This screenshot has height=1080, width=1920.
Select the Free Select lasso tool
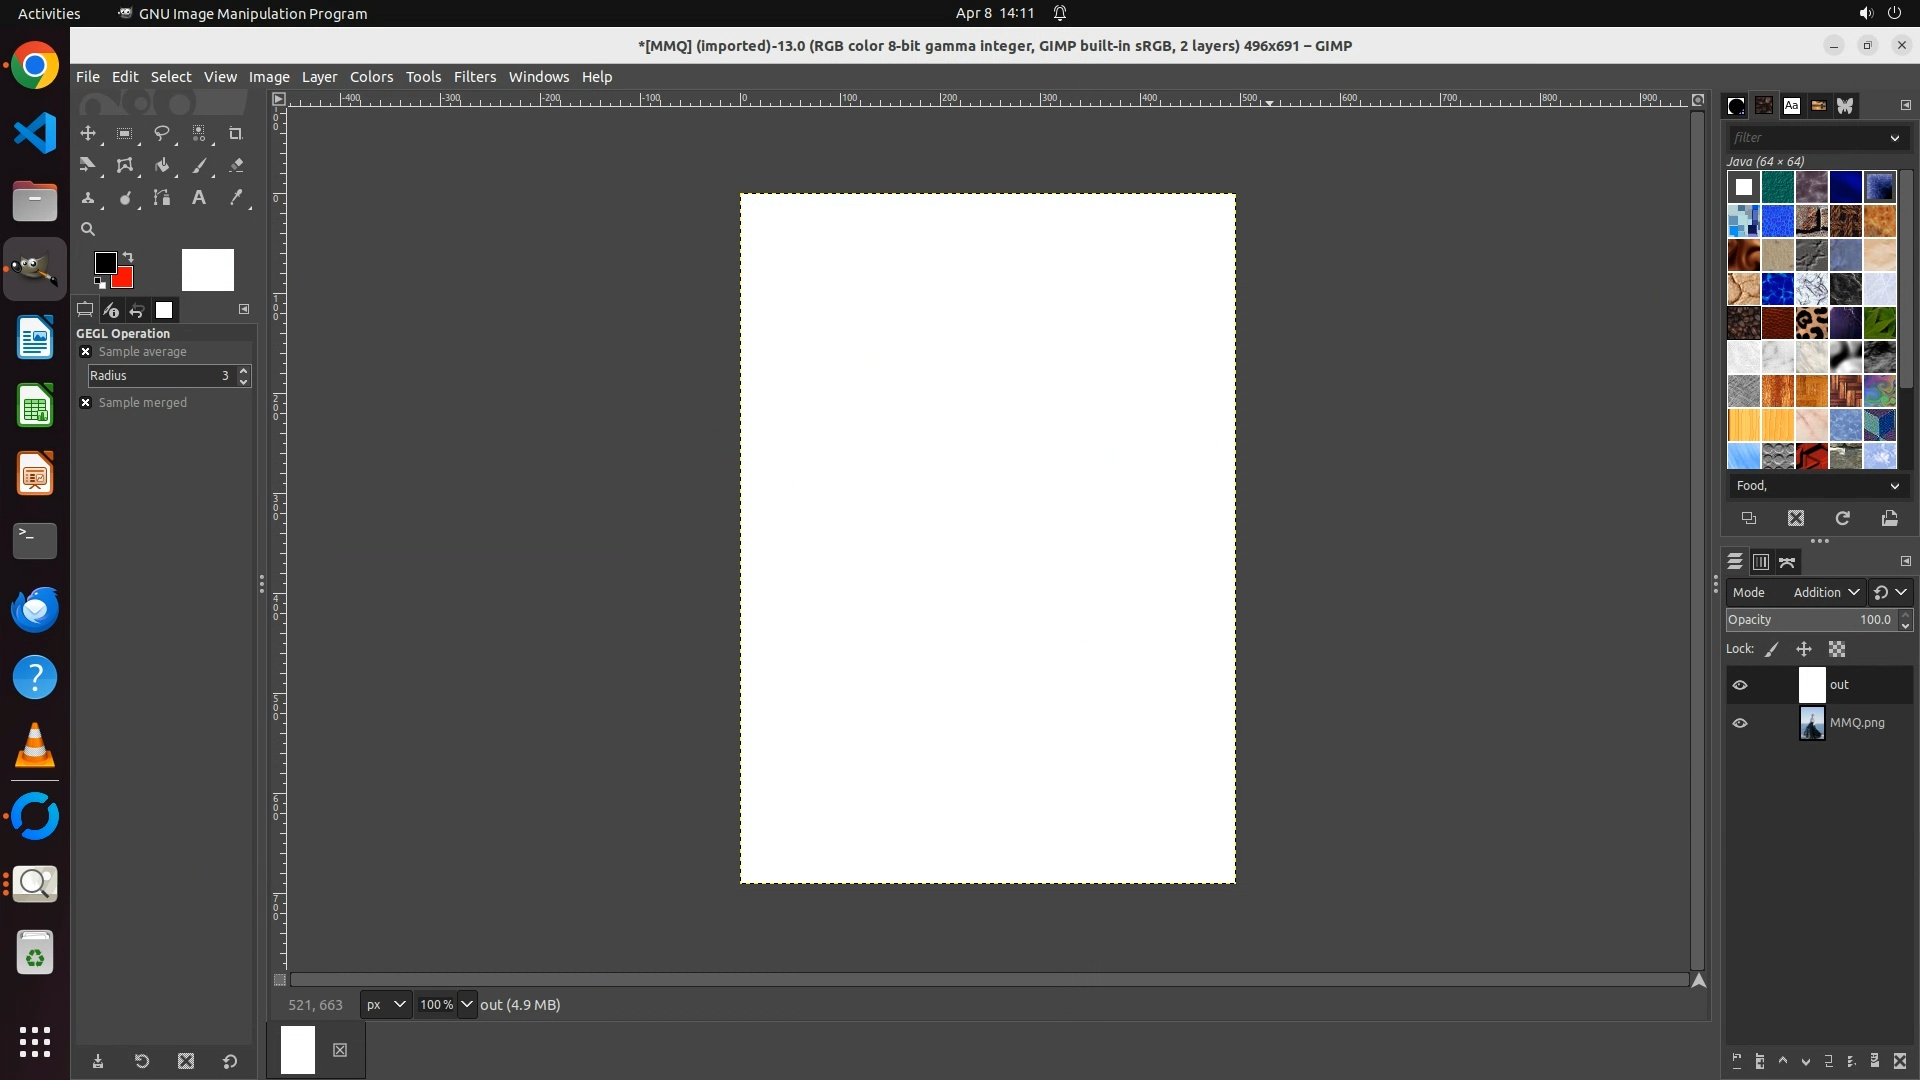tap(162, 133)
